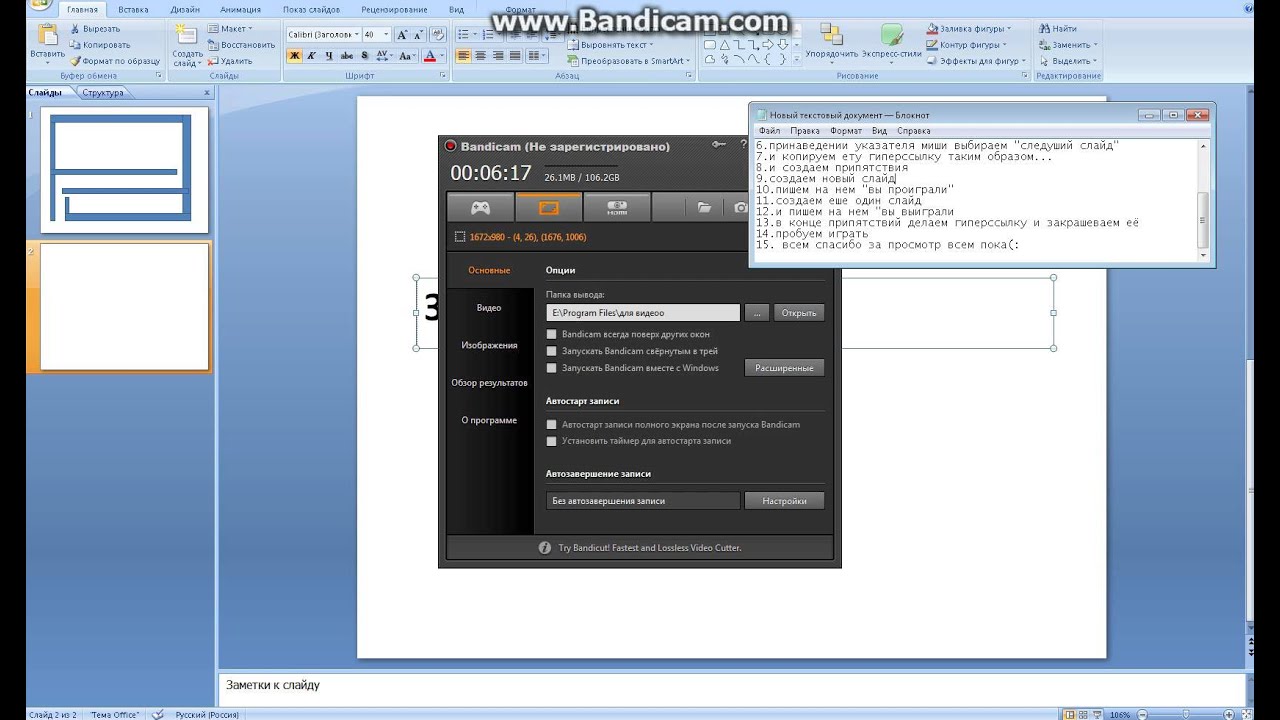
Task: Toggle underline (Ч) formatting
Action: click(x=328, y=56)
